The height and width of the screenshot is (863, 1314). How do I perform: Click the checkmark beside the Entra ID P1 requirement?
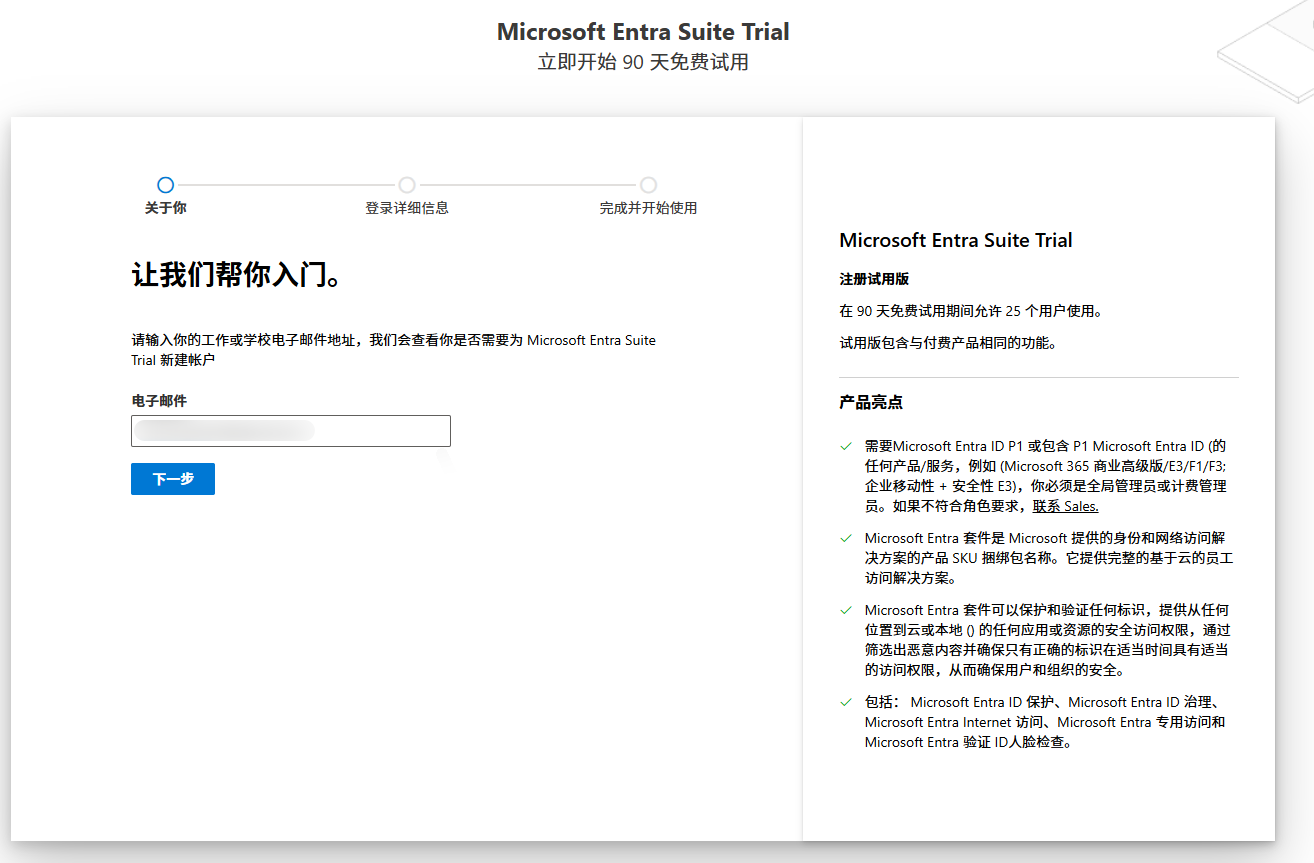point(846,446)
